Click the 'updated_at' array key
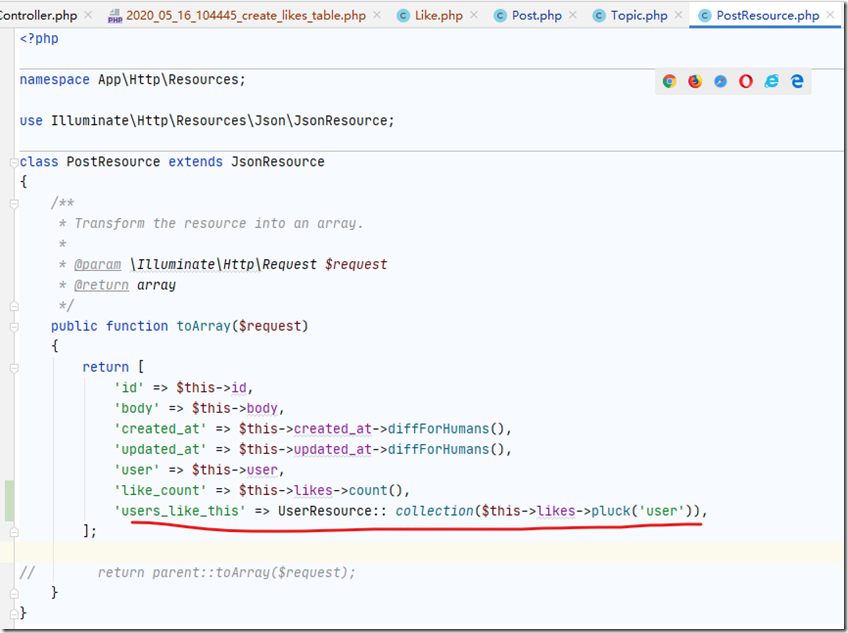The image size is (848, 633). [x=160, y=449]
